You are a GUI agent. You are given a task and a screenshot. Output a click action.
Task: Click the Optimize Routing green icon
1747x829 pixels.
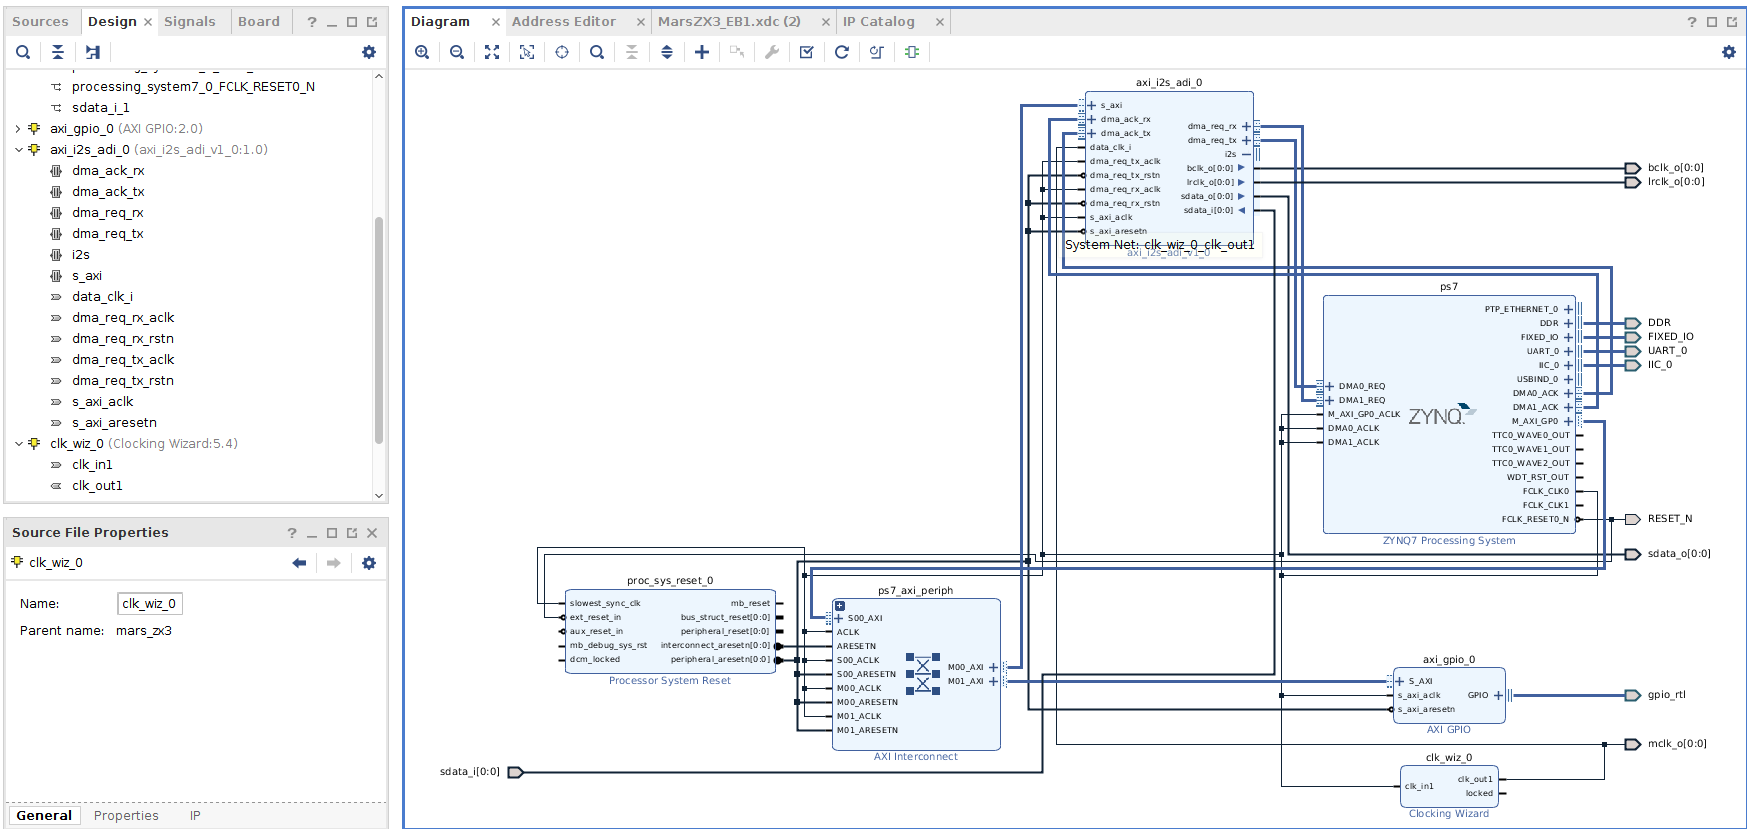pos(912,52)
